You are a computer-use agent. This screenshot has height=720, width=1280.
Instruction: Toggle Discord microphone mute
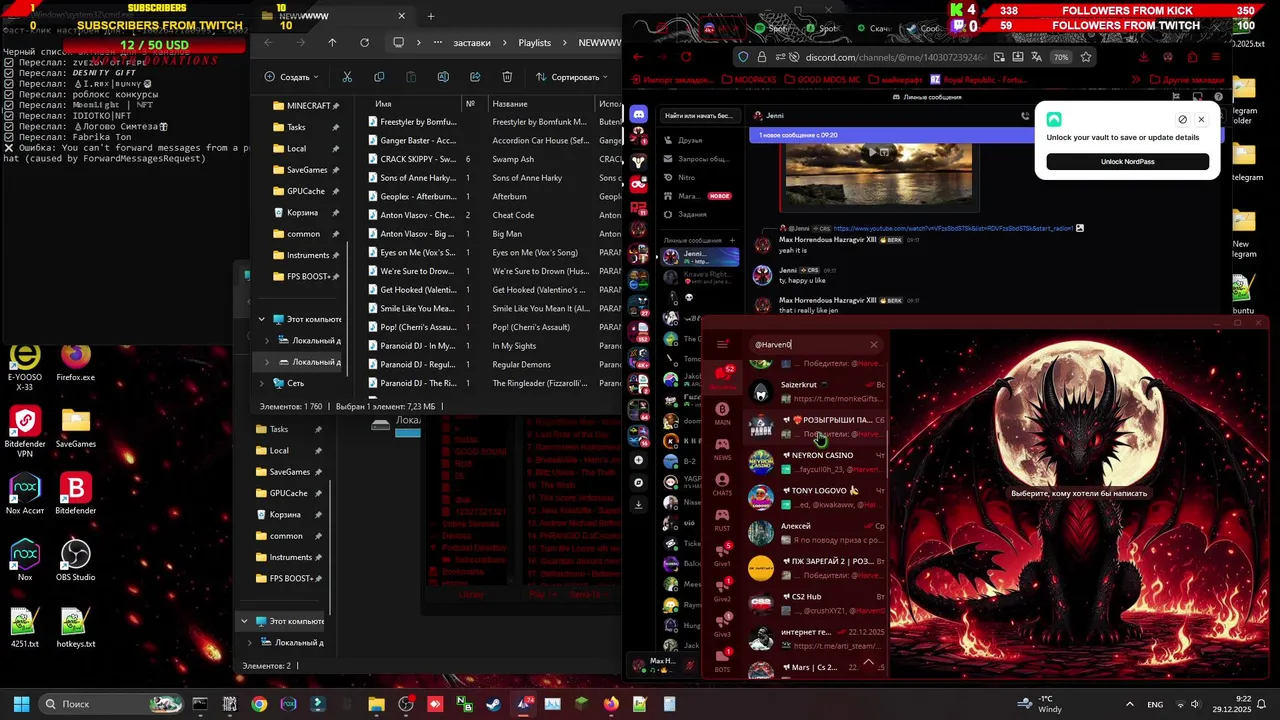click(x=689, y=664)
